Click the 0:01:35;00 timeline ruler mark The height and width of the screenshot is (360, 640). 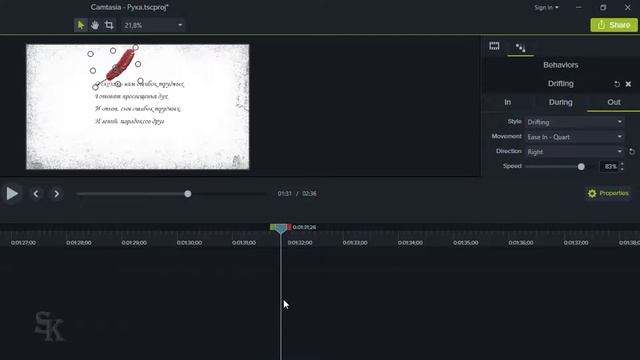[465, 243]
